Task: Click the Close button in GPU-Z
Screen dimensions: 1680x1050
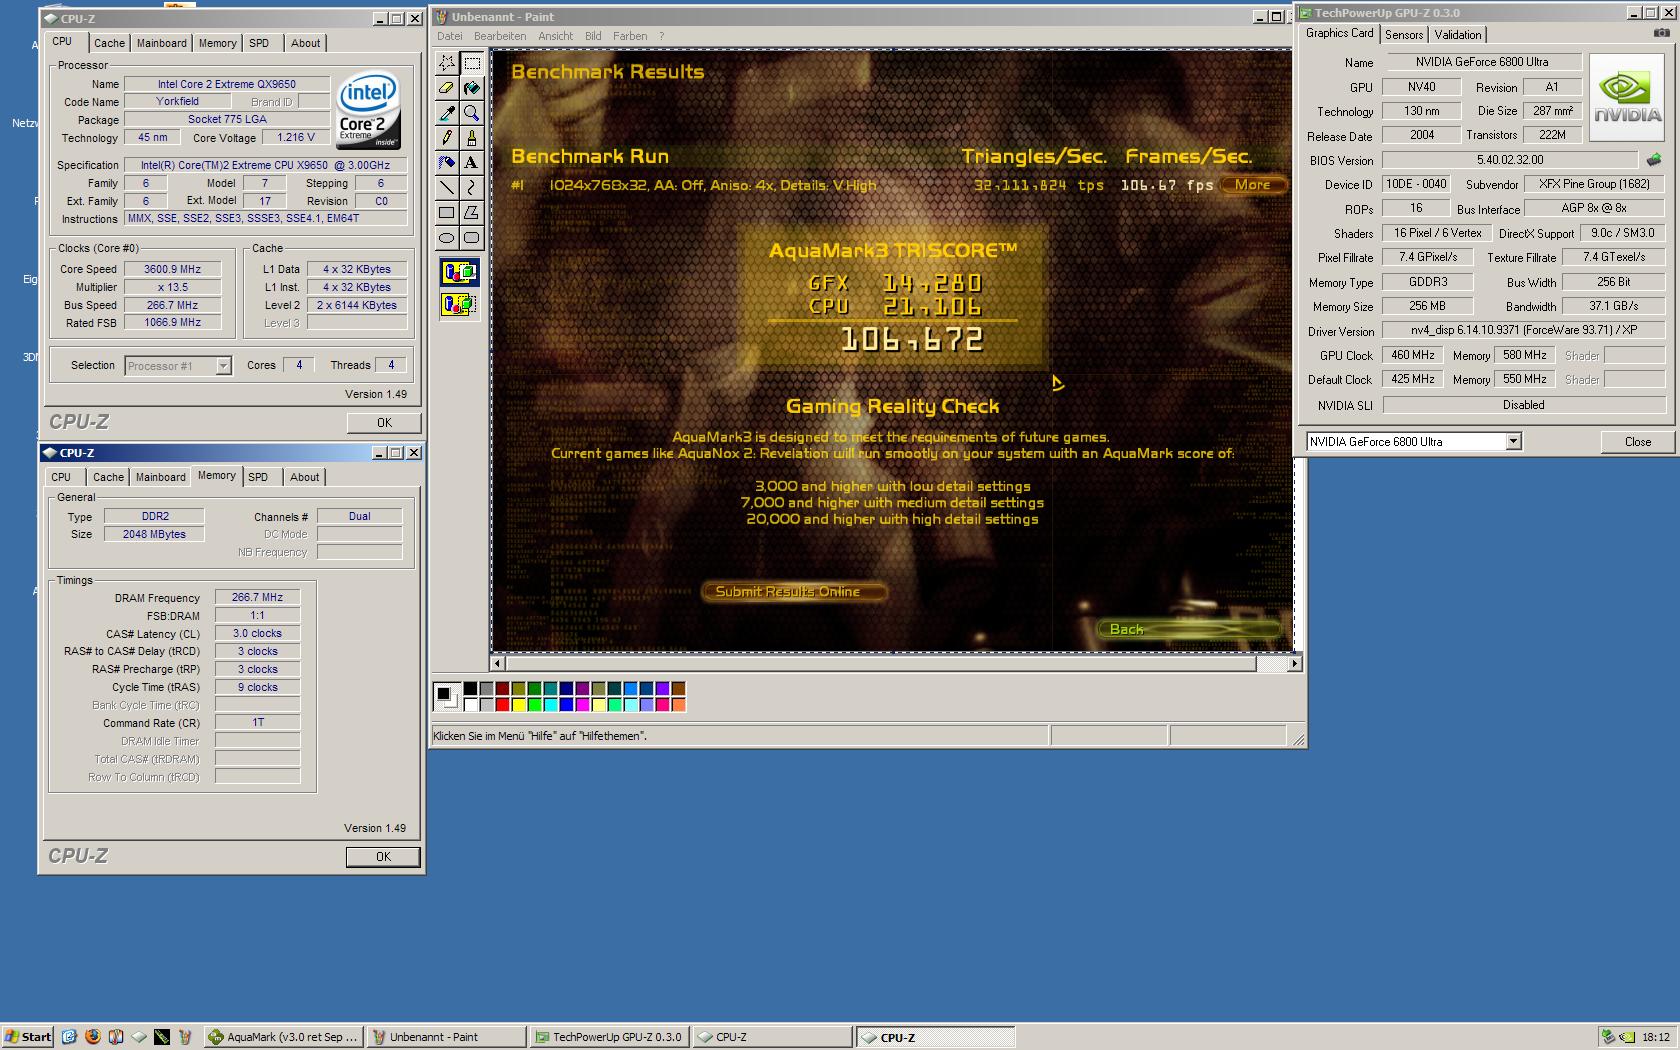Action: (1638, 442)
